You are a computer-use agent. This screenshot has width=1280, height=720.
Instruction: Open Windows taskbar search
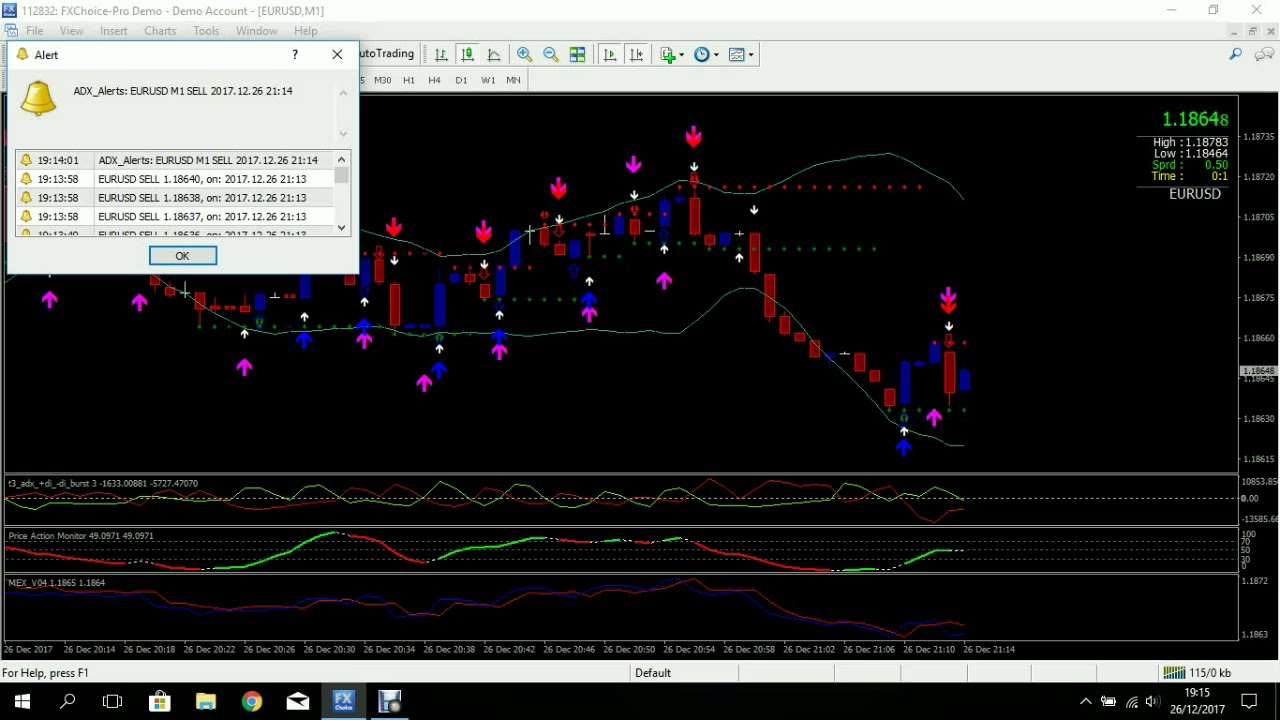(68, 701)
